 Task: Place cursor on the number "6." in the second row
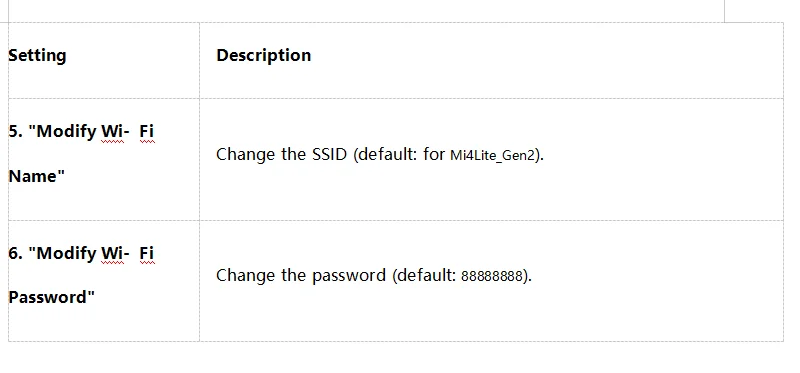click(x=16, y=253)
